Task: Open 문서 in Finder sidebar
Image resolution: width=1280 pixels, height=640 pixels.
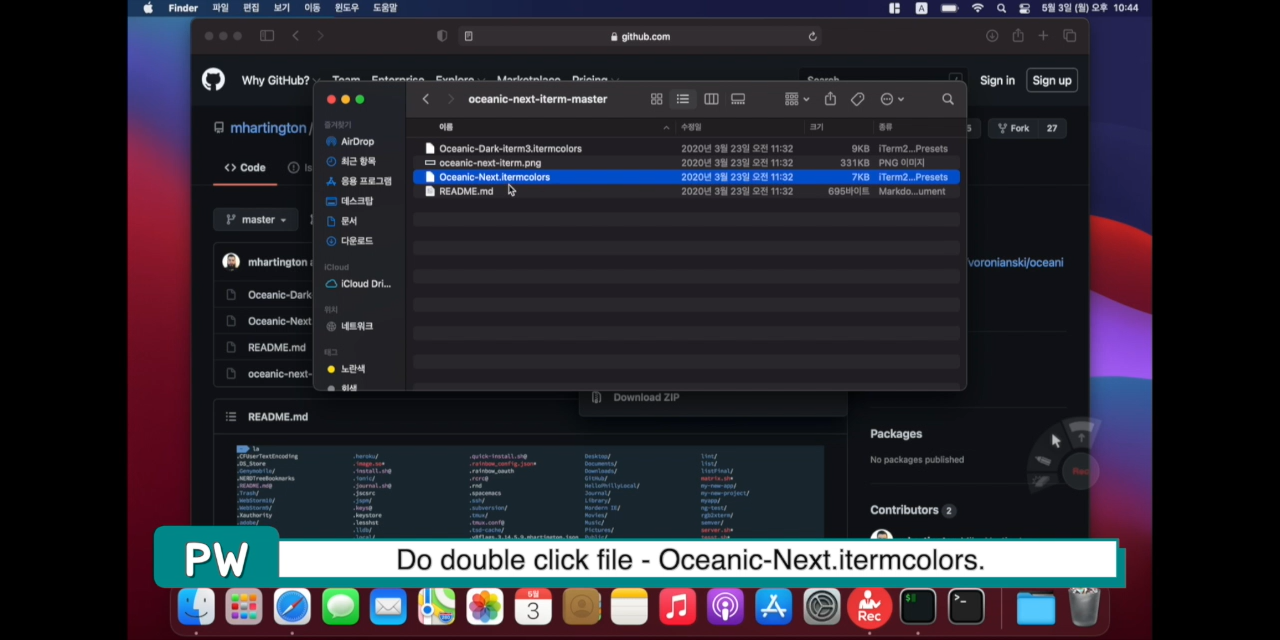Action: coord(349,221)
